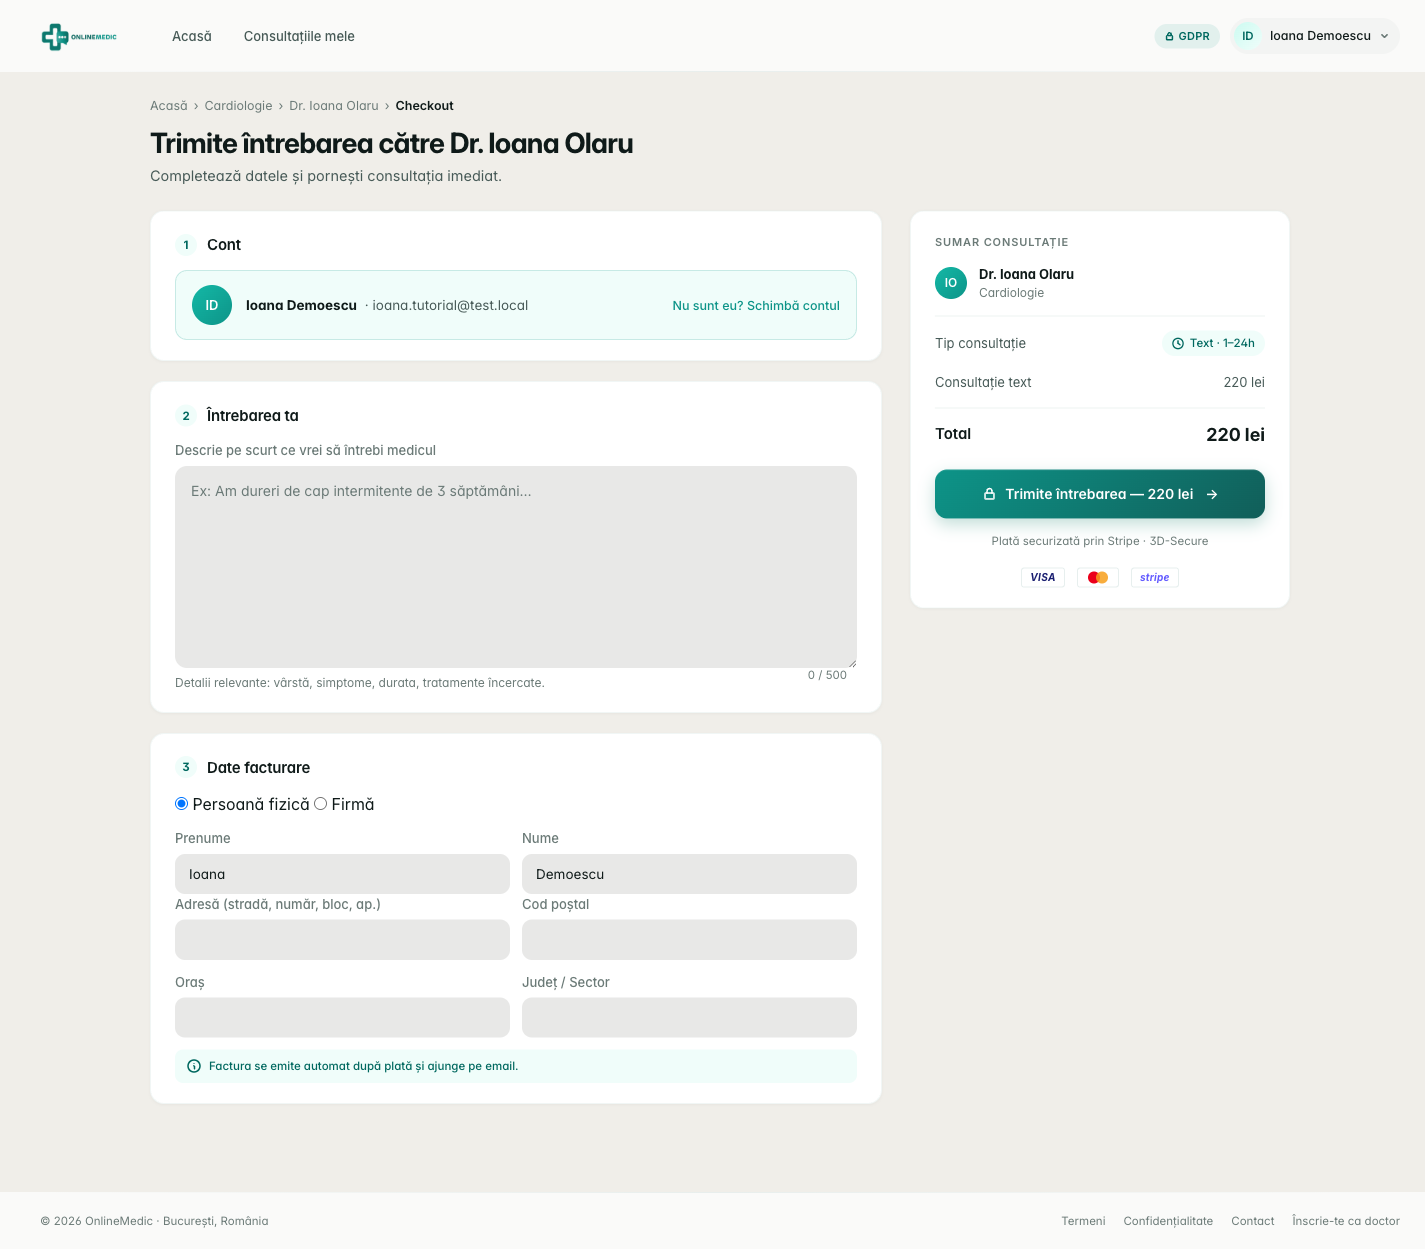Viewport: 1425px width, 1249px height.
Task: Click the IO doctor avatar in summary
Action: pyautogui.click(x=951, y=283)
